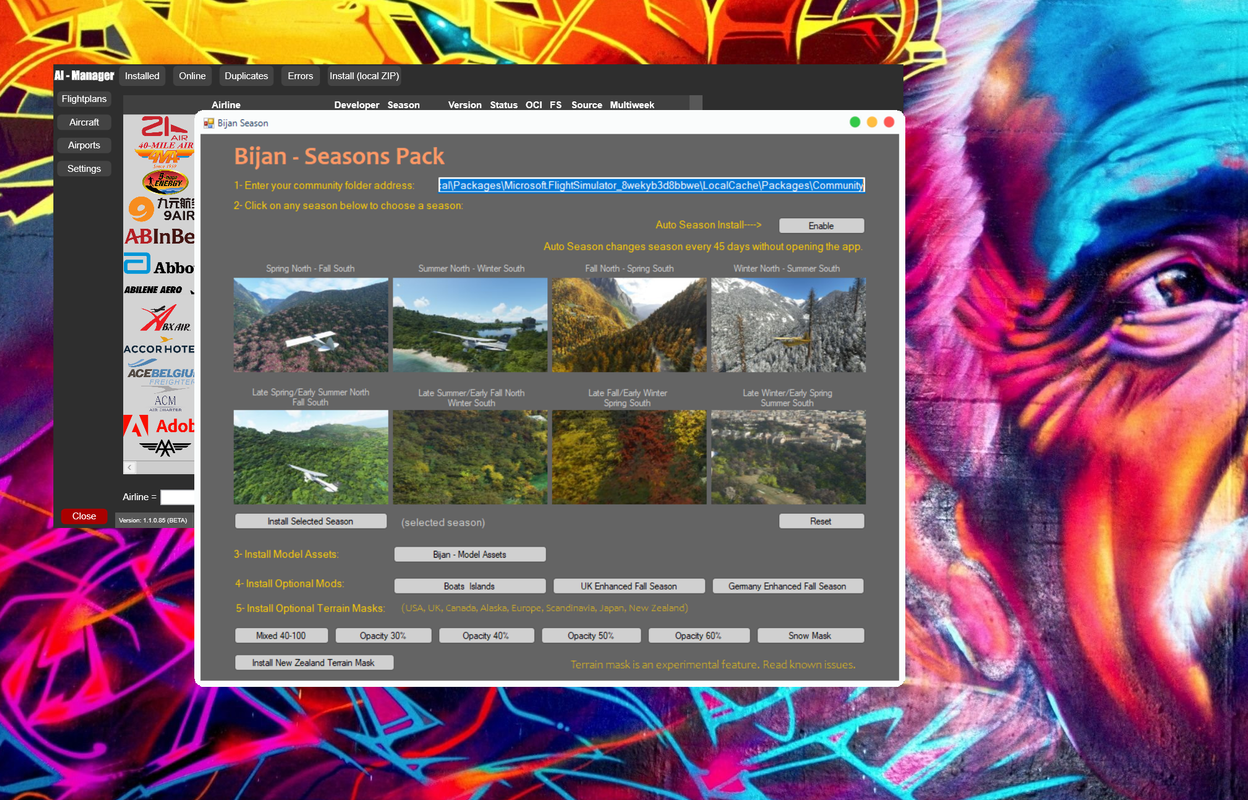Image resolution: width=1248 pixels, height=800 pixels.
Task: Sort by the Developer column header
Action: point(357,105)
